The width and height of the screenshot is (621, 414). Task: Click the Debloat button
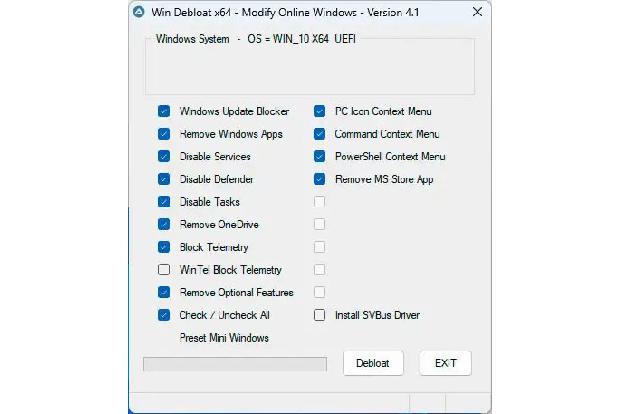[373, 363]
